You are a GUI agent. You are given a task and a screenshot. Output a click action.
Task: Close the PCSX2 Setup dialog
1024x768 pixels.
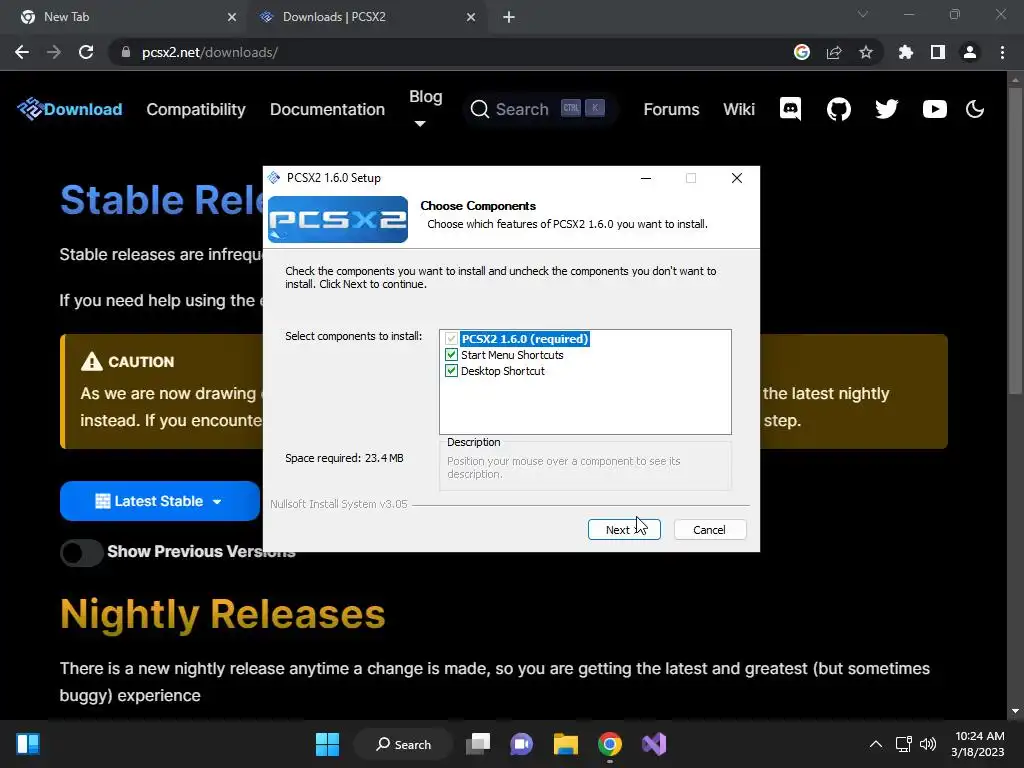(737, 178)
